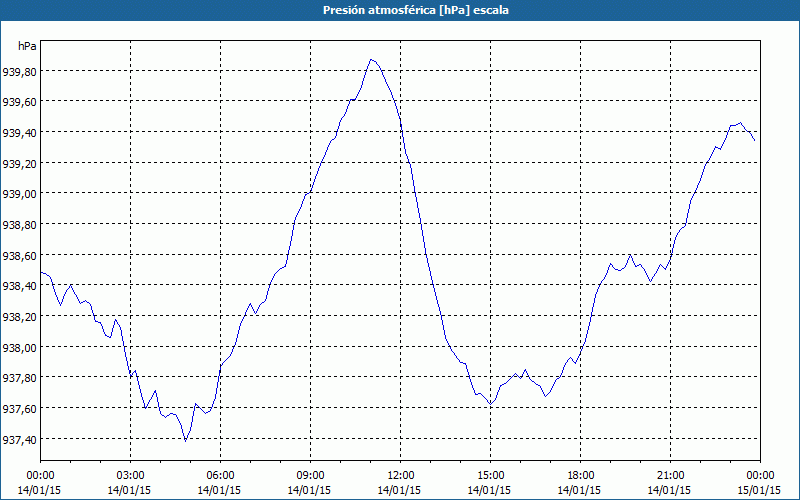Click the 939,80 y-axis value
The height and width of the screenshot is (500, 800).
(x=19, y=71)
